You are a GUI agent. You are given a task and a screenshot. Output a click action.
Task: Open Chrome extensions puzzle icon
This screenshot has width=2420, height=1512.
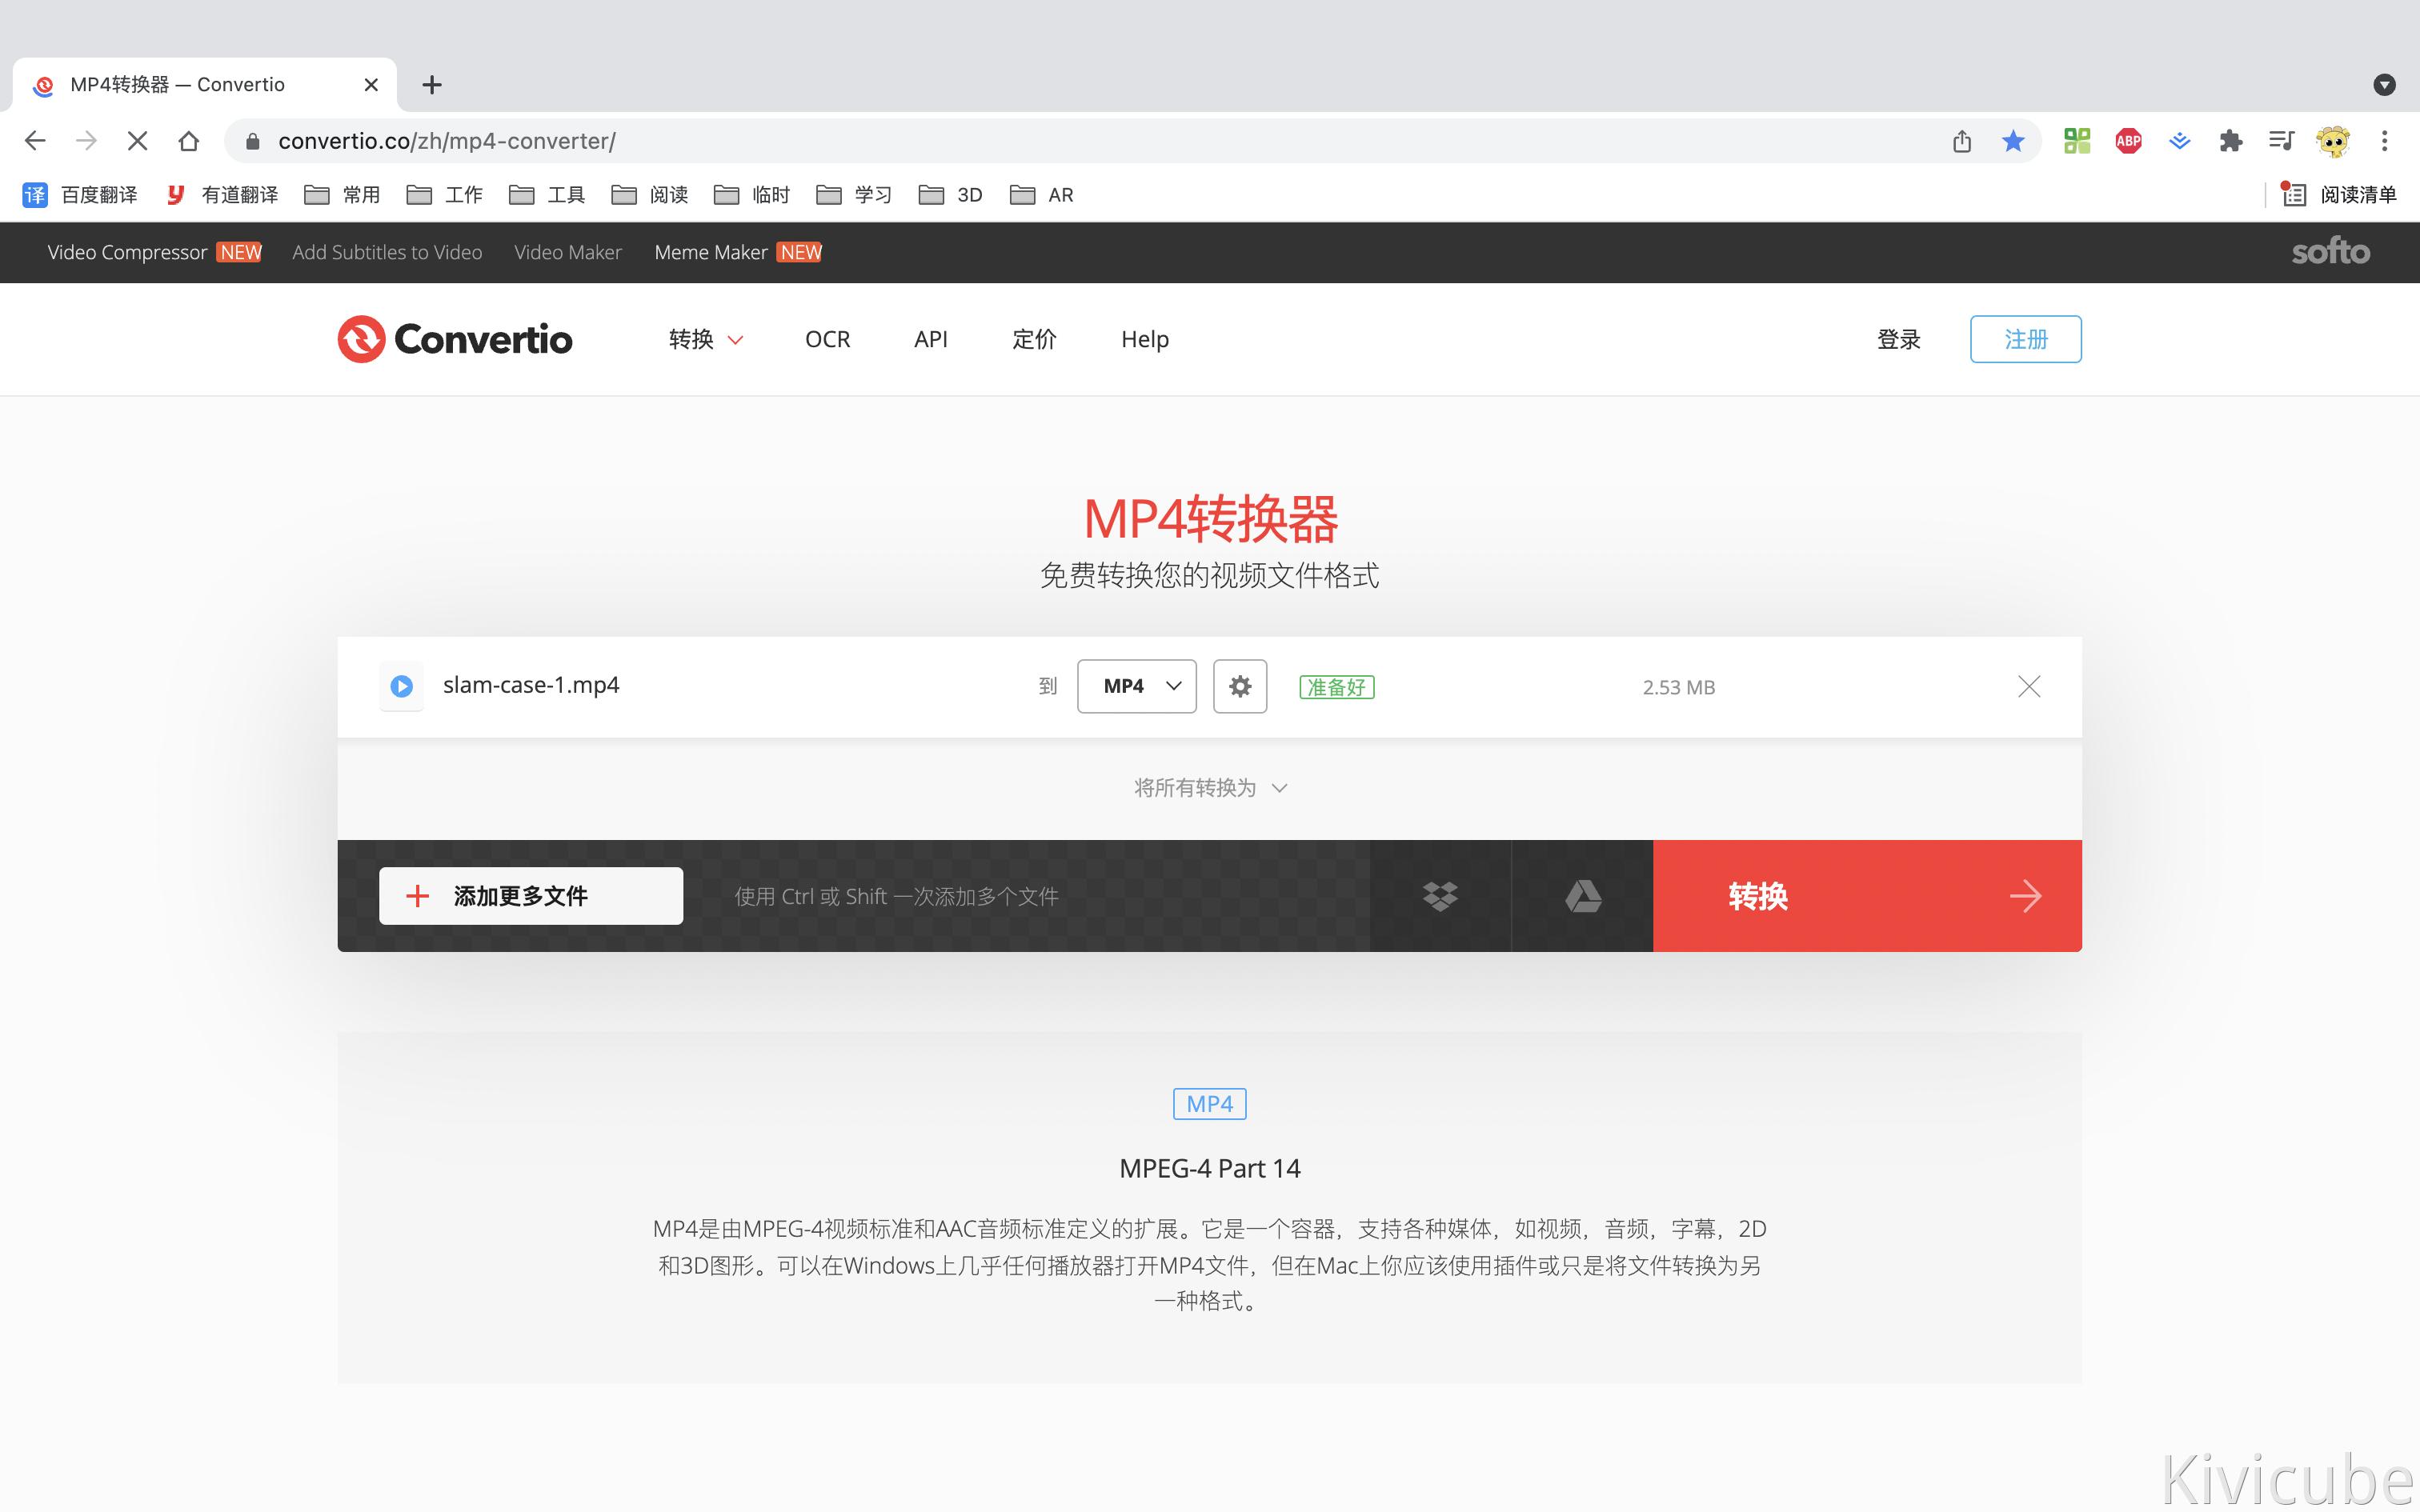2231,141
